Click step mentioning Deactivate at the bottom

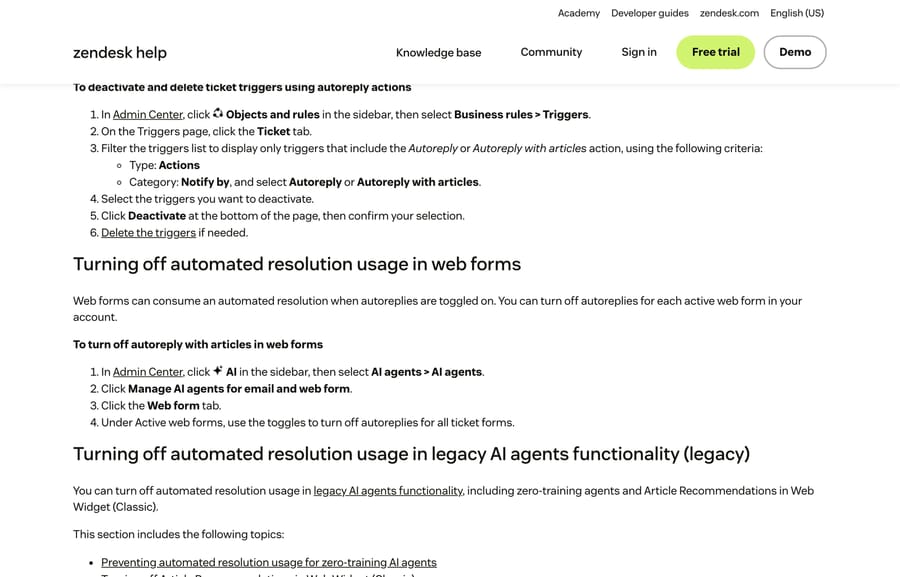(283, 216)
